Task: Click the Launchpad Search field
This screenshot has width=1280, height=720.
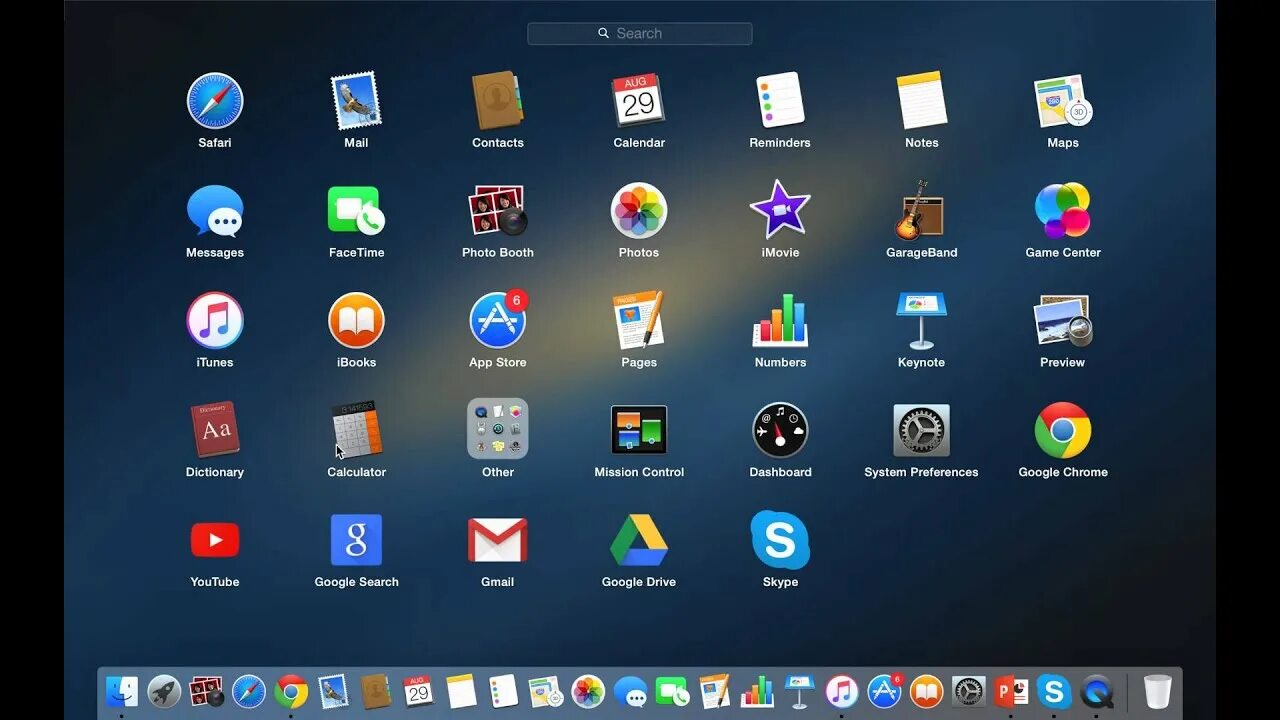Action: click(640, 33)
